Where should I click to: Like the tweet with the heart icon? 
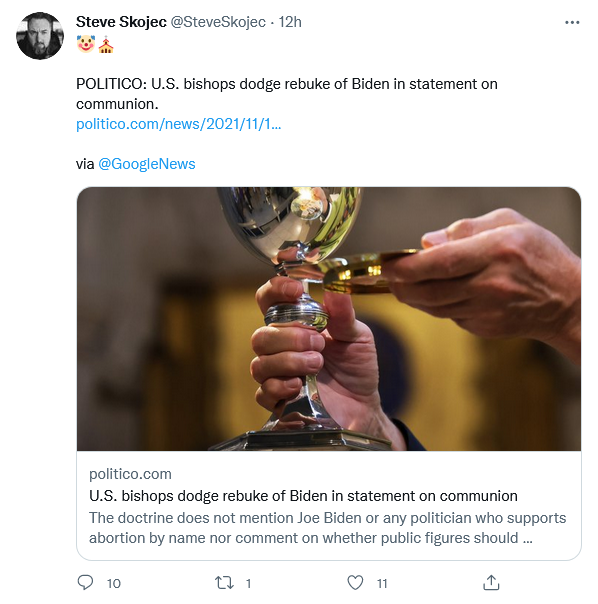coord(355,582)
